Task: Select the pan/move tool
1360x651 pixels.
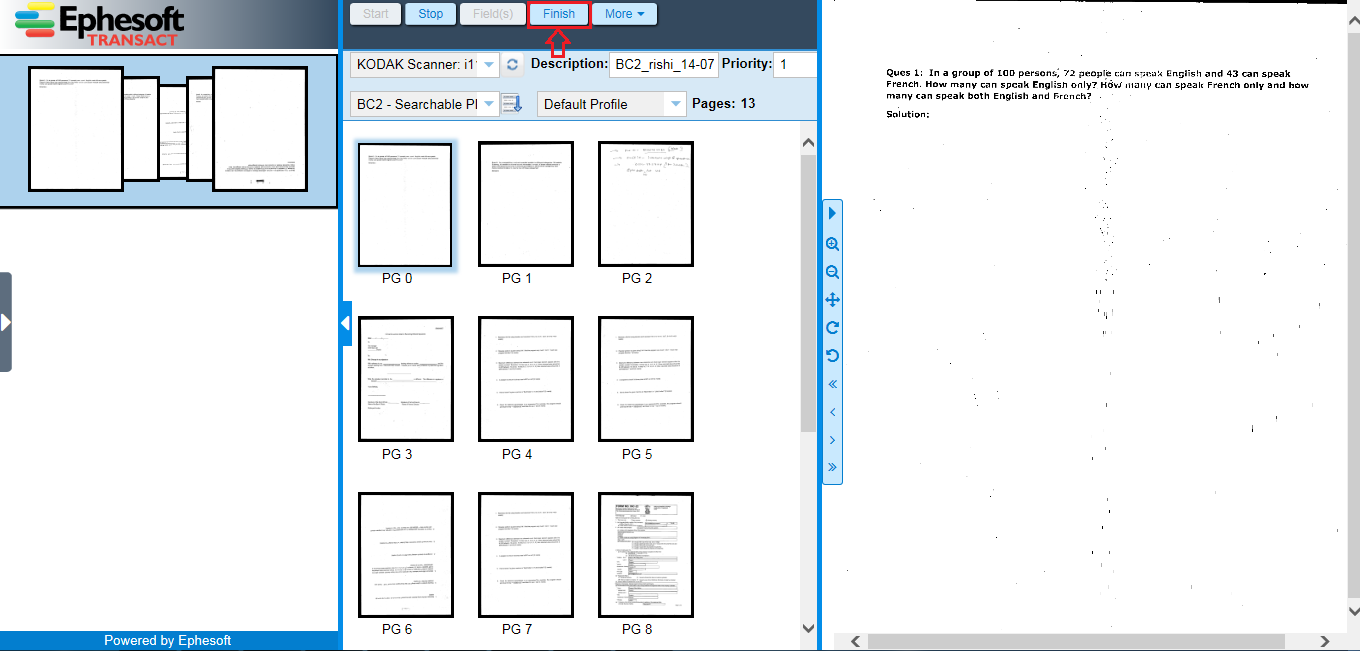Action: coord(832,300)
